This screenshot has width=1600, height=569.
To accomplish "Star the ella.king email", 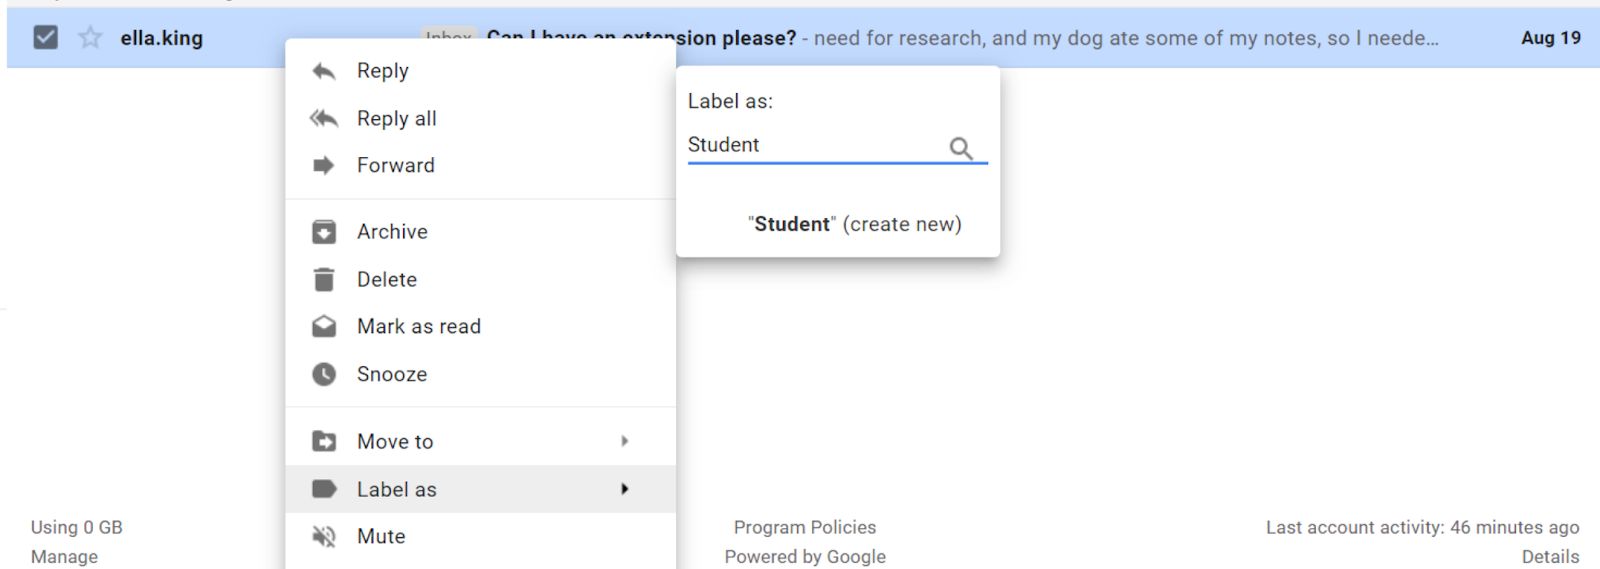I will coord(90,38).
